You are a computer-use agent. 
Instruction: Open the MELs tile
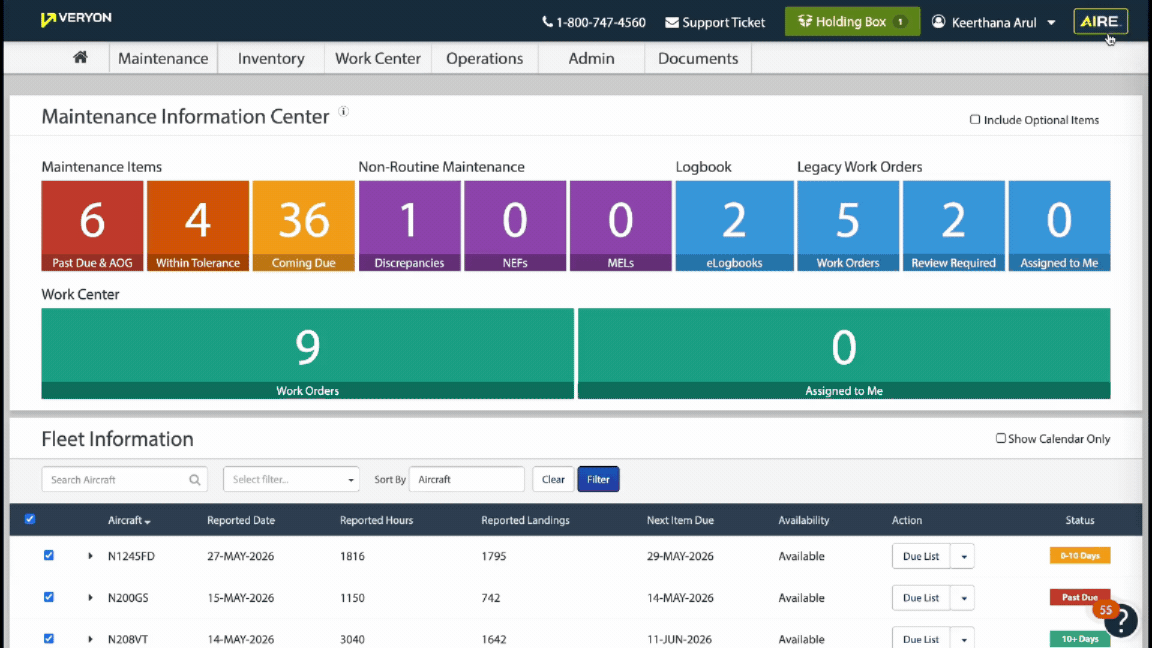click(621, 226)
